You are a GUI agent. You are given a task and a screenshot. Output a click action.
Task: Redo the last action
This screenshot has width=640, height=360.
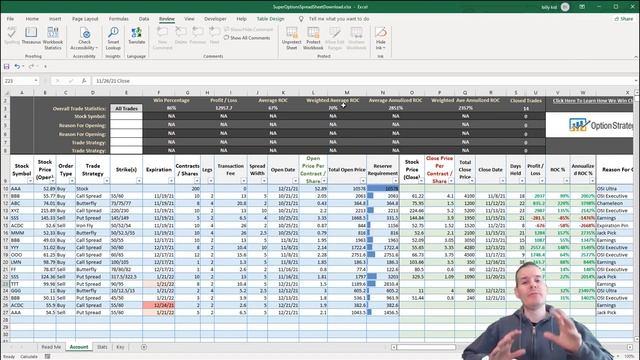point(31,66)
